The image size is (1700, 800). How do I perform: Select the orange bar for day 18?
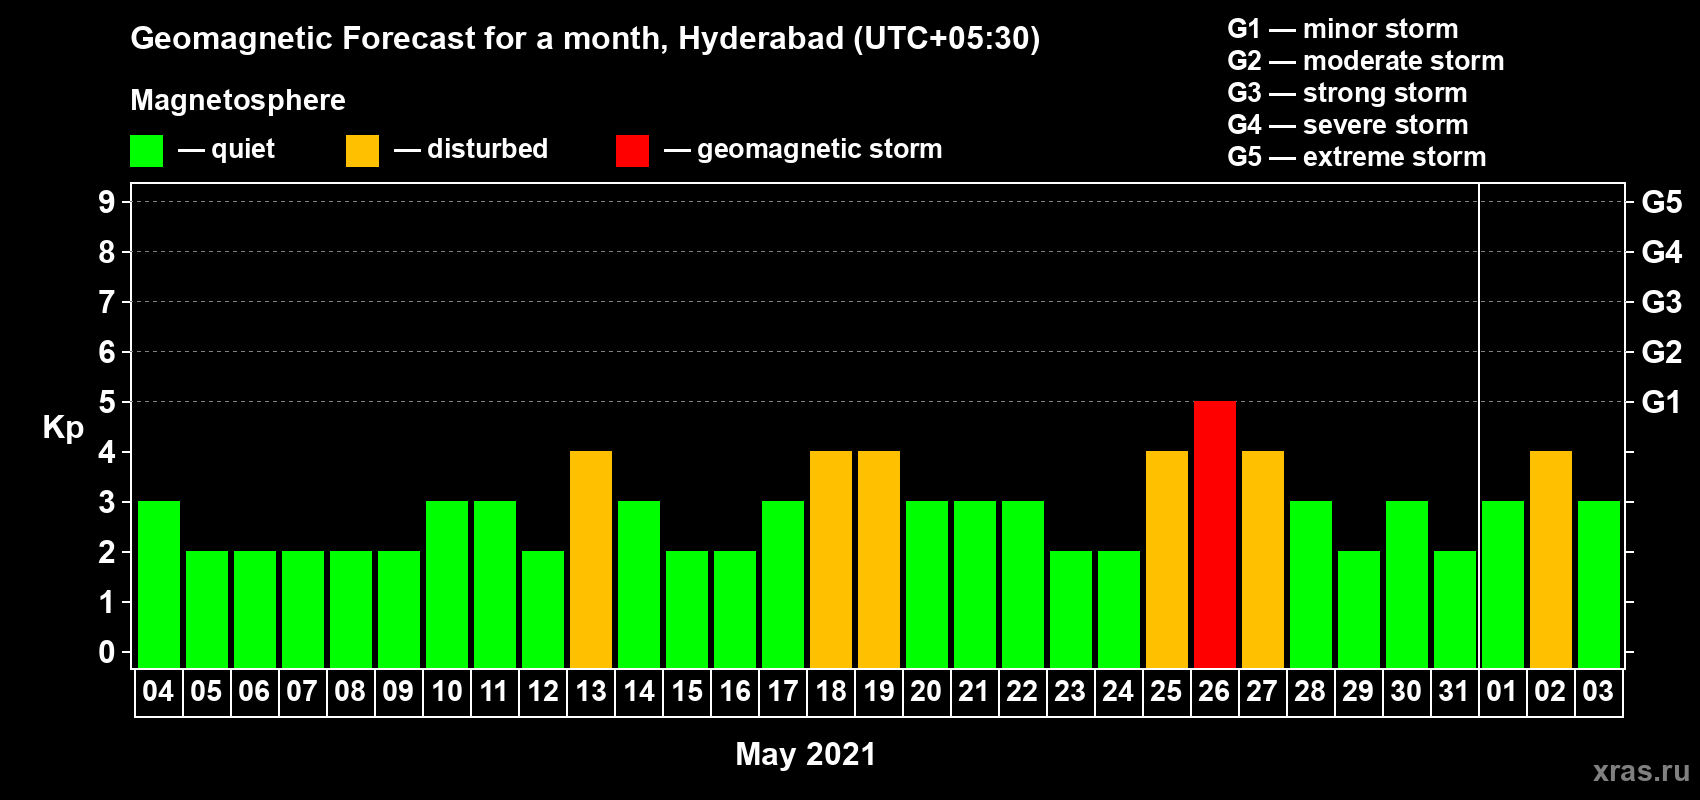click(831, 559)
